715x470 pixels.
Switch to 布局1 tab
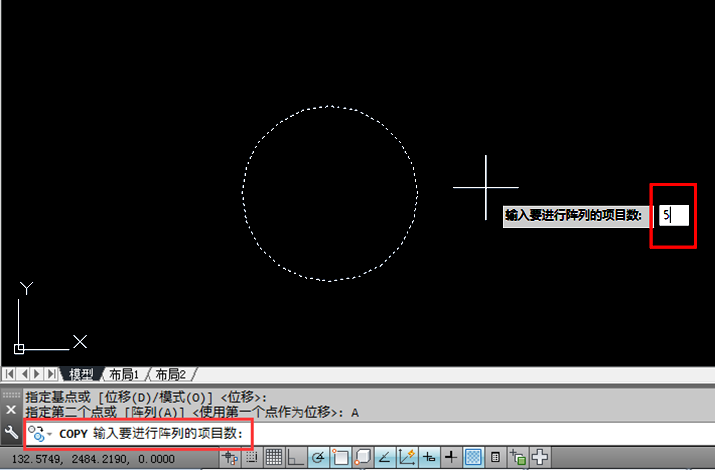[x=124, y=375]
